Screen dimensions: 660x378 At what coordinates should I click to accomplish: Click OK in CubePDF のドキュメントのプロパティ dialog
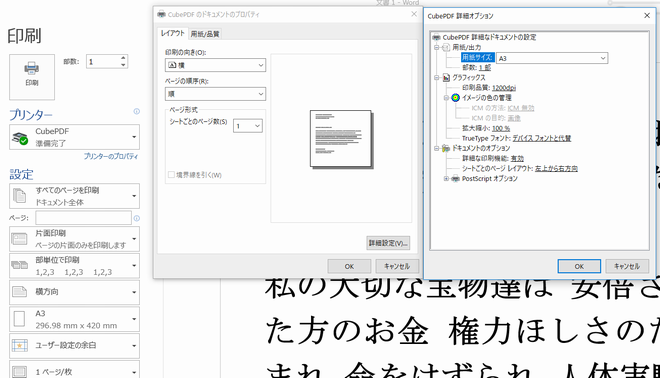pyautogui.click(x=349, y=266)
